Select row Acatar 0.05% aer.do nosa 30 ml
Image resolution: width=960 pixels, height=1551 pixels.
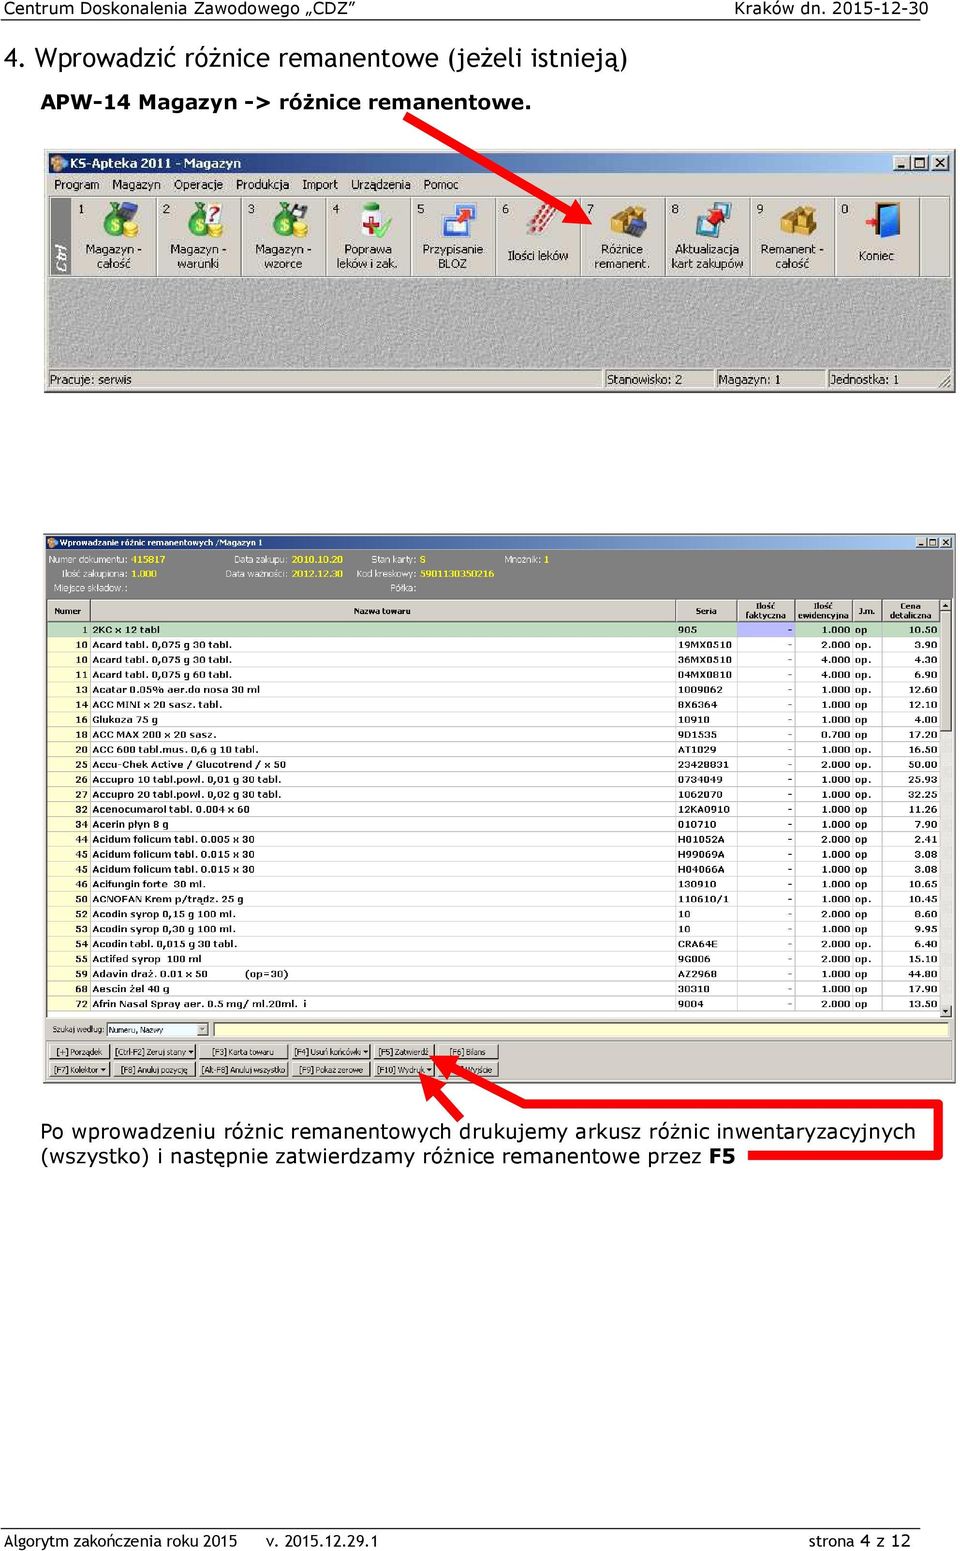pyautogui.click(x=494, y=690)
